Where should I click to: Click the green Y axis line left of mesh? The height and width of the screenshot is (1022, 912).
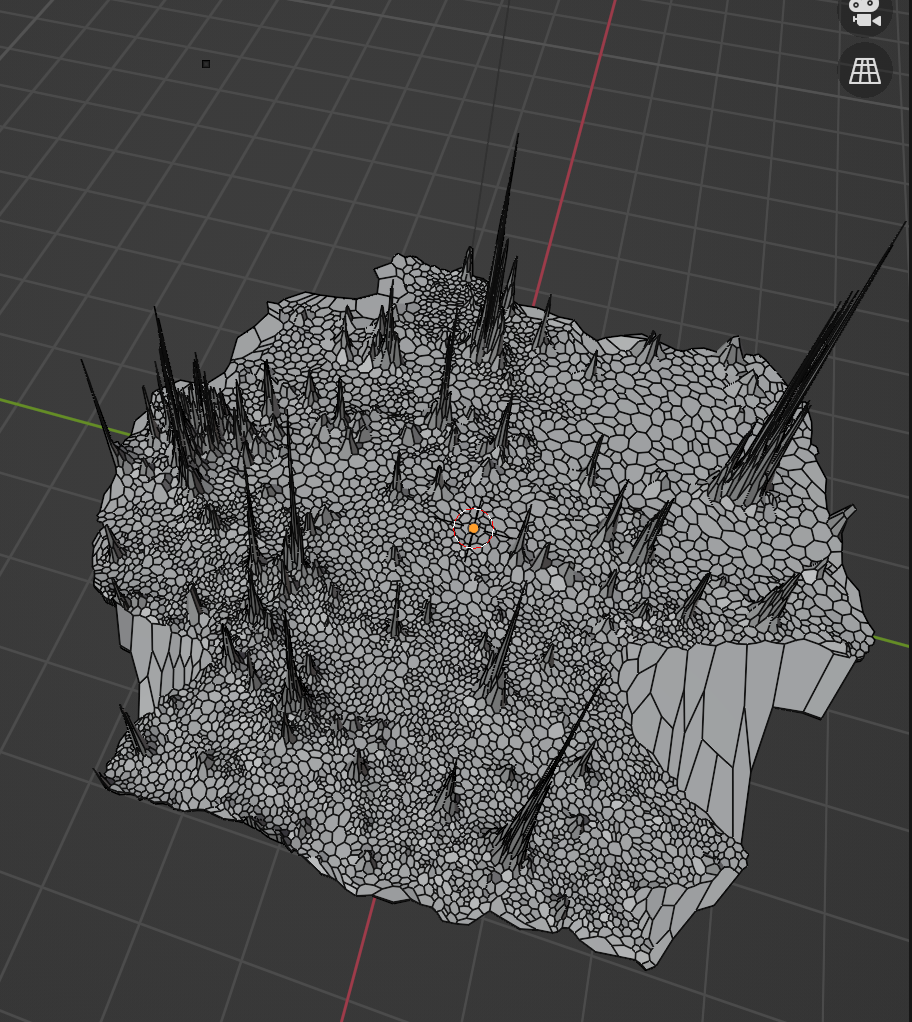click(x=50, y=412)
